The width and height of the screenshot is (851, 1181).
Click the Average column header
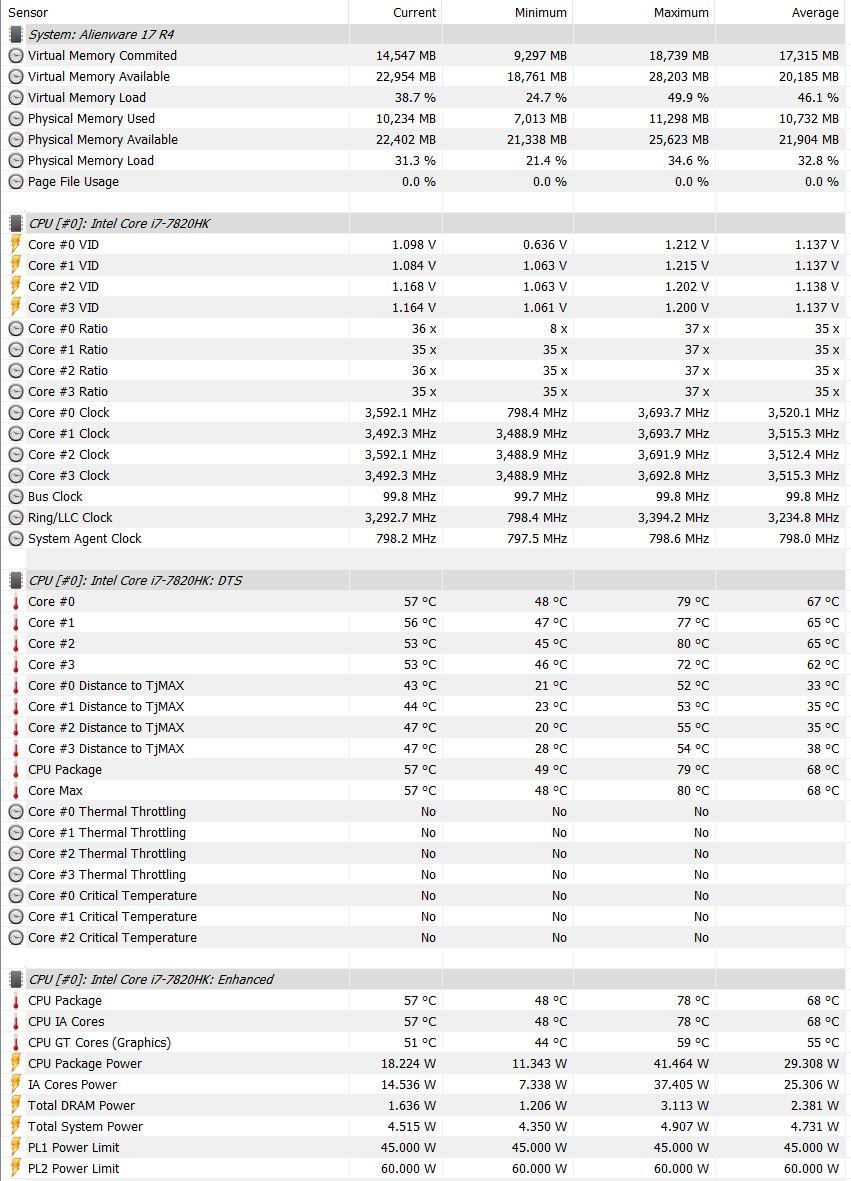tap(815, 12)
